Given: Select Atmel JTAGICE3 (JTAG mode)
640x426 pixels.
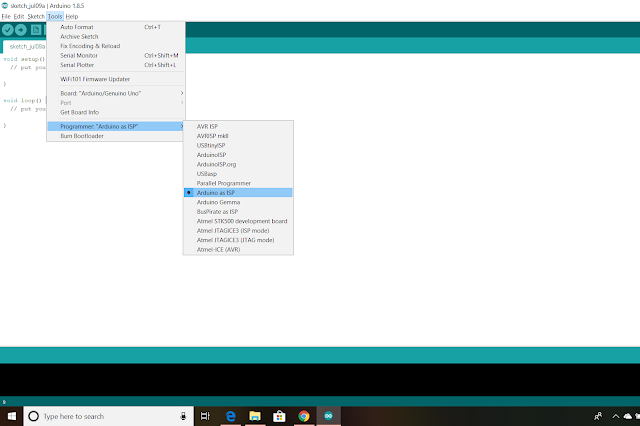Looking at the screenshot, I should coord(238,240).
